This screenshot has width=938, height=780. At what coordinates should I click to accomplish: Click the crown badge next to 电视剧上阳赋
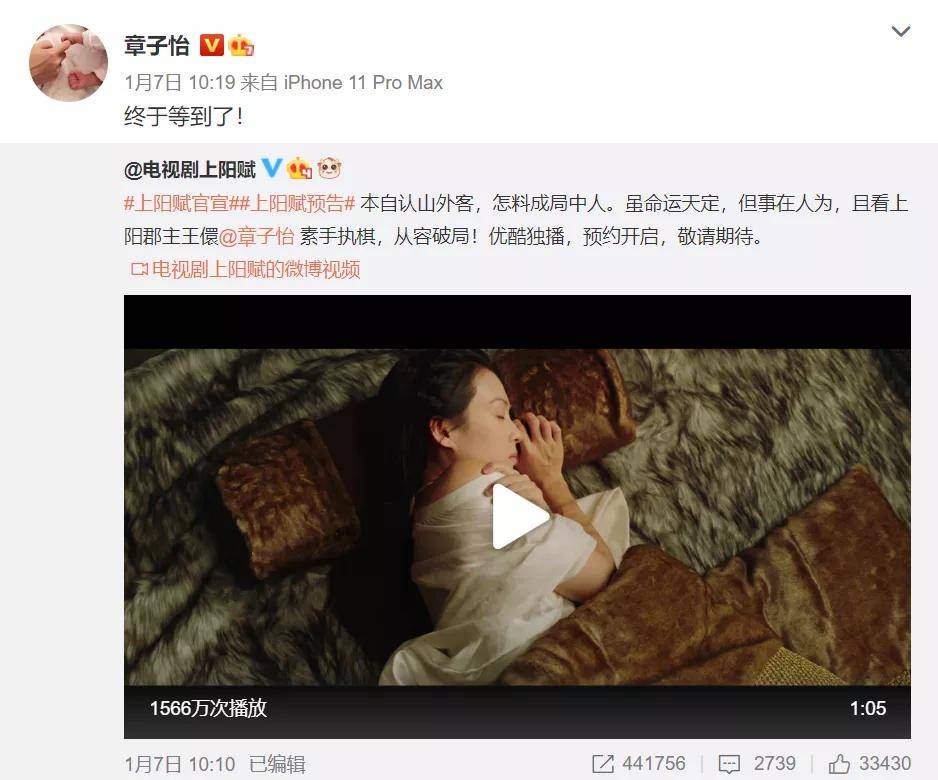pyautogui.click(x=300, y=169)
